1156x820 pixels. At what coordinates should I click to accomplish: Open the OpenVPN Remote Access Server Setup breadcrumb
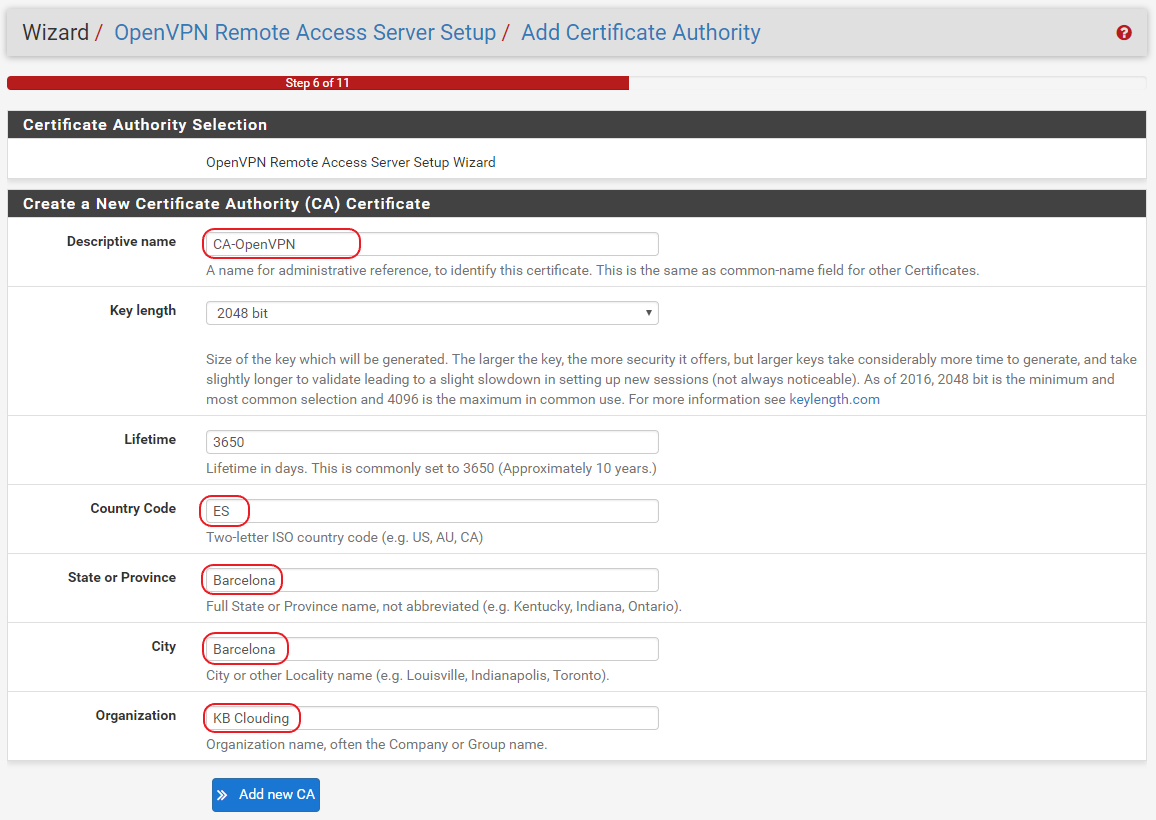point(304,32)
